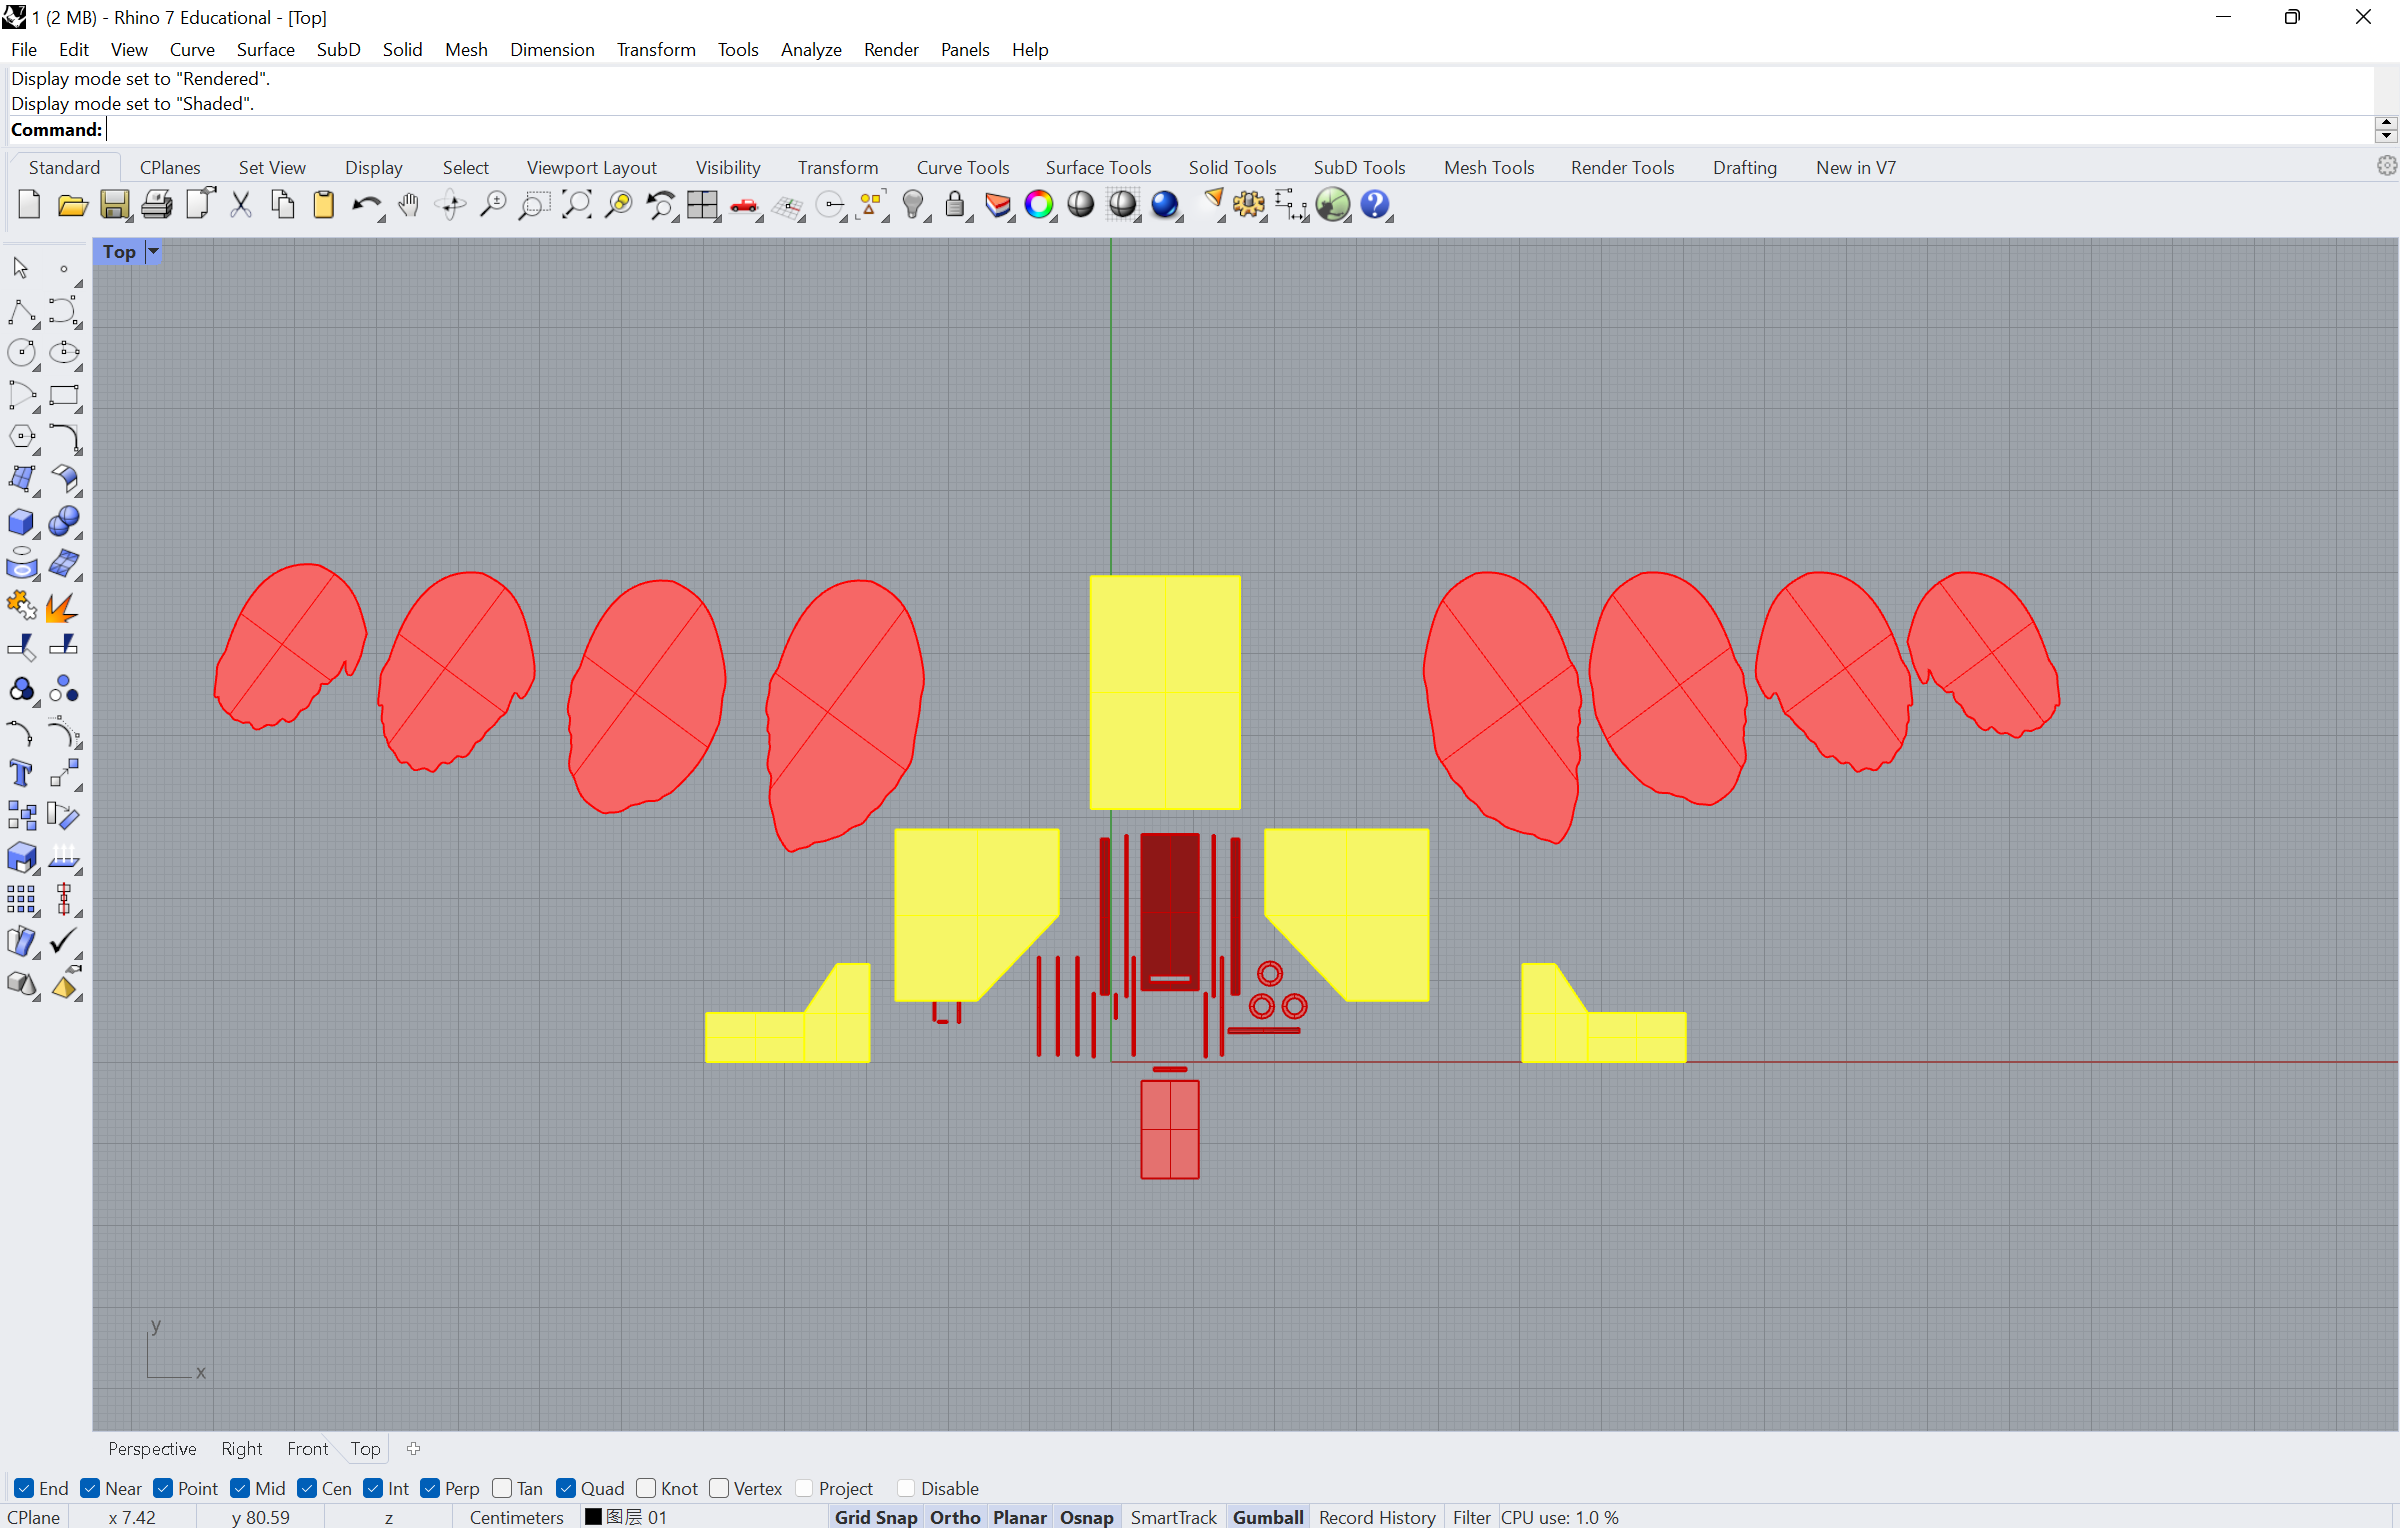Open Options with the gear icon
The width and height of the screenshot is (2400, 1528).
pyautogui.click(x=1248, y=205)
